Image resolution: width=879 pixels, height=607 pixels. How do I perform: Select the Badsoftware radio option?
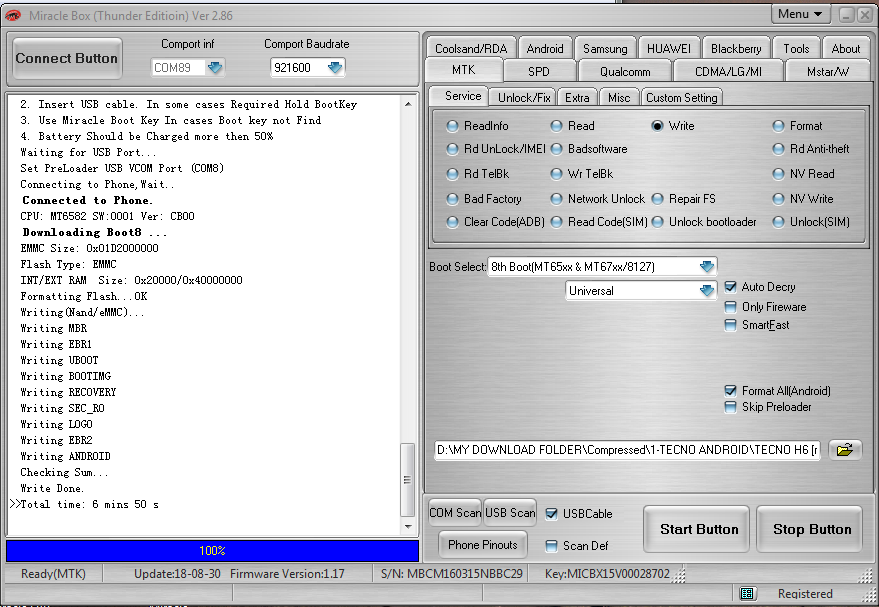pos(556,149)
